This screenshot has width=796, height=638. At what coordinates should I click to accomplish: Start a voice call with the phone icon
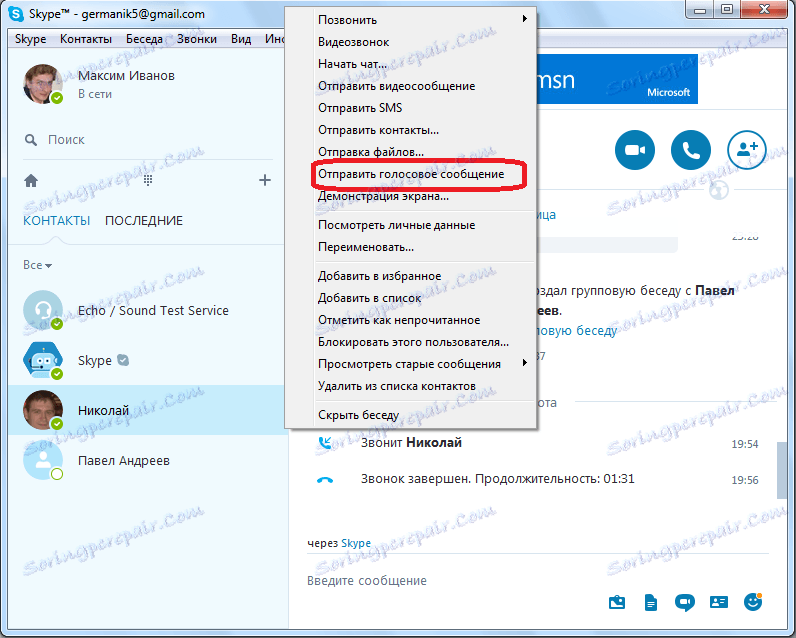(x=690, y=150)
